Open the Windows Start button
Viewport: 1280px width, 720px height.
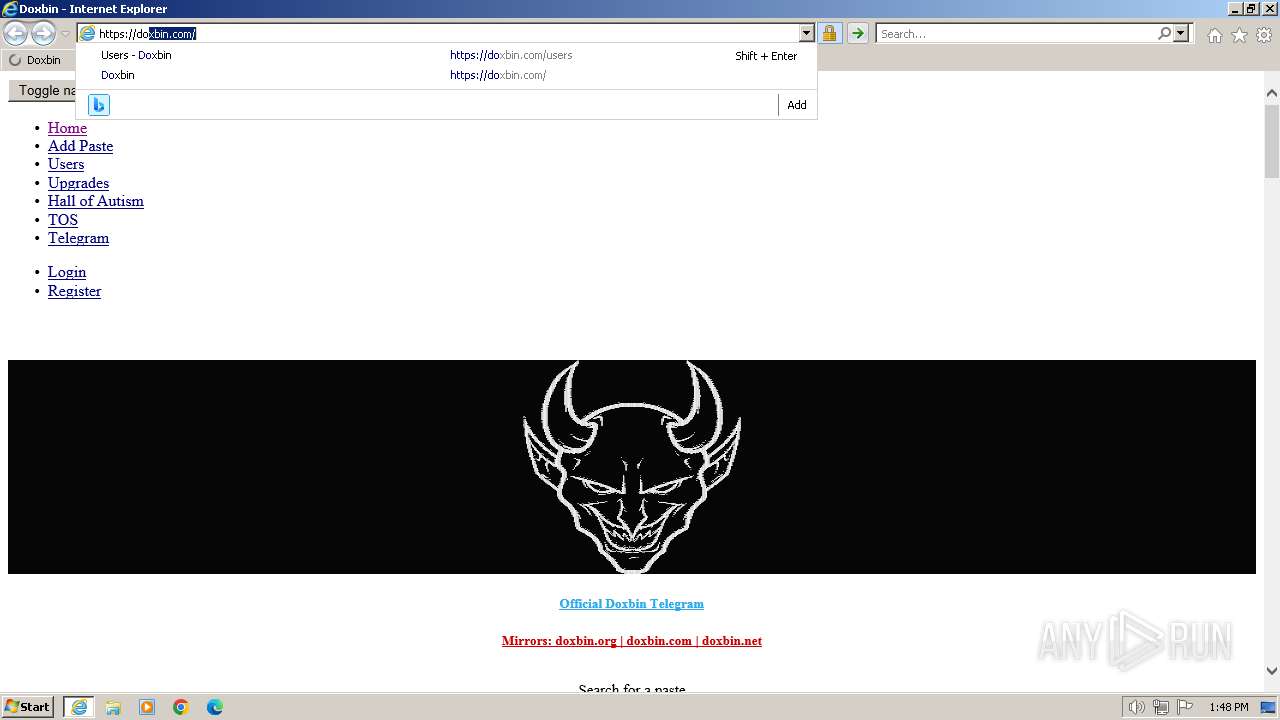28,707
